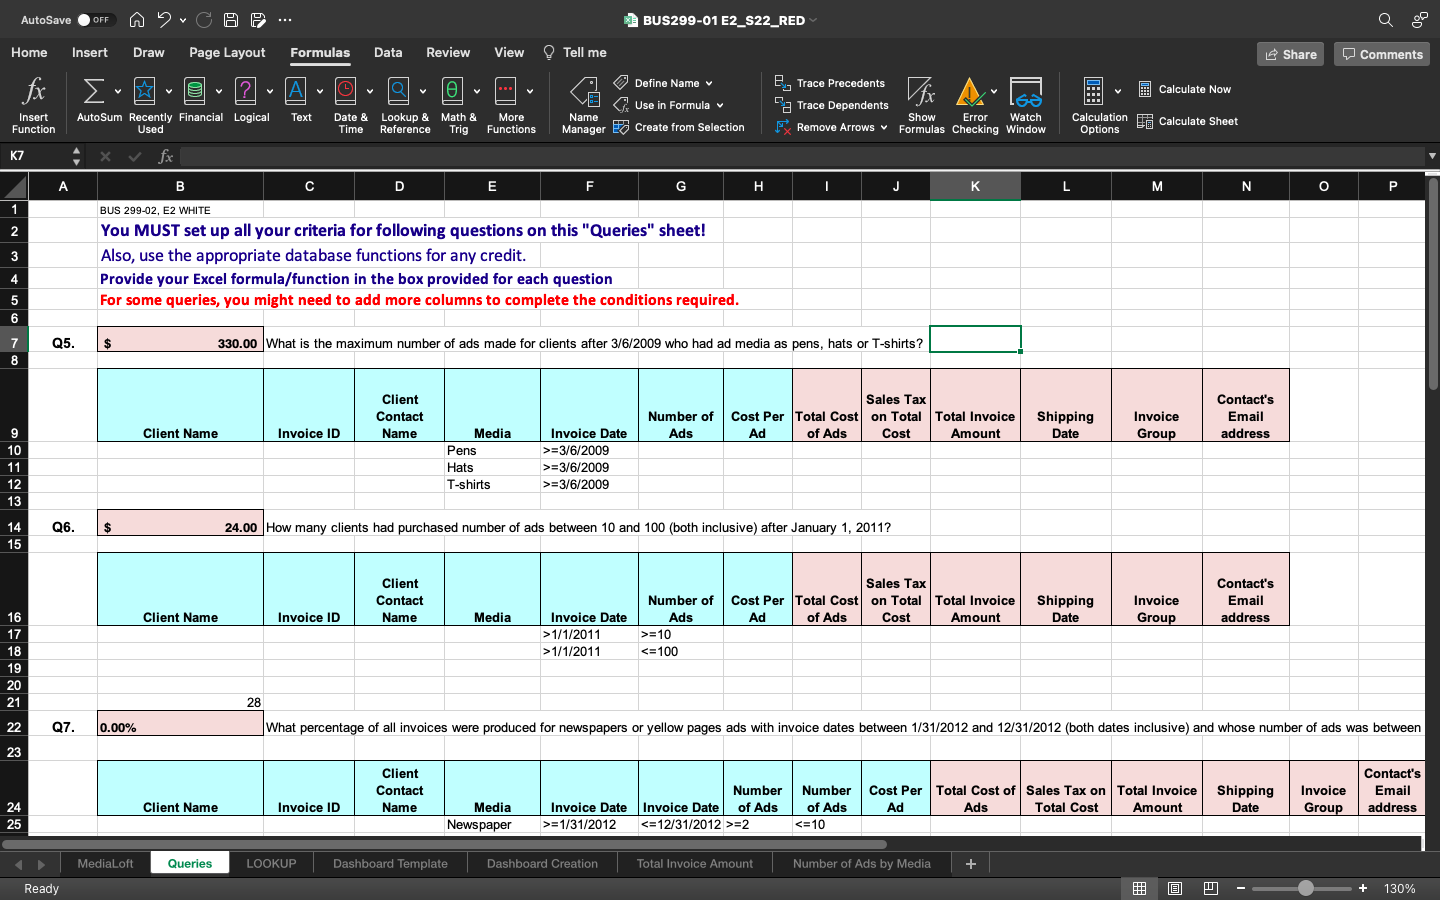Expand the Define Name dropdown
This screenshot has width=1440, height=900.
pyautogui.click(x=709, y=83)
